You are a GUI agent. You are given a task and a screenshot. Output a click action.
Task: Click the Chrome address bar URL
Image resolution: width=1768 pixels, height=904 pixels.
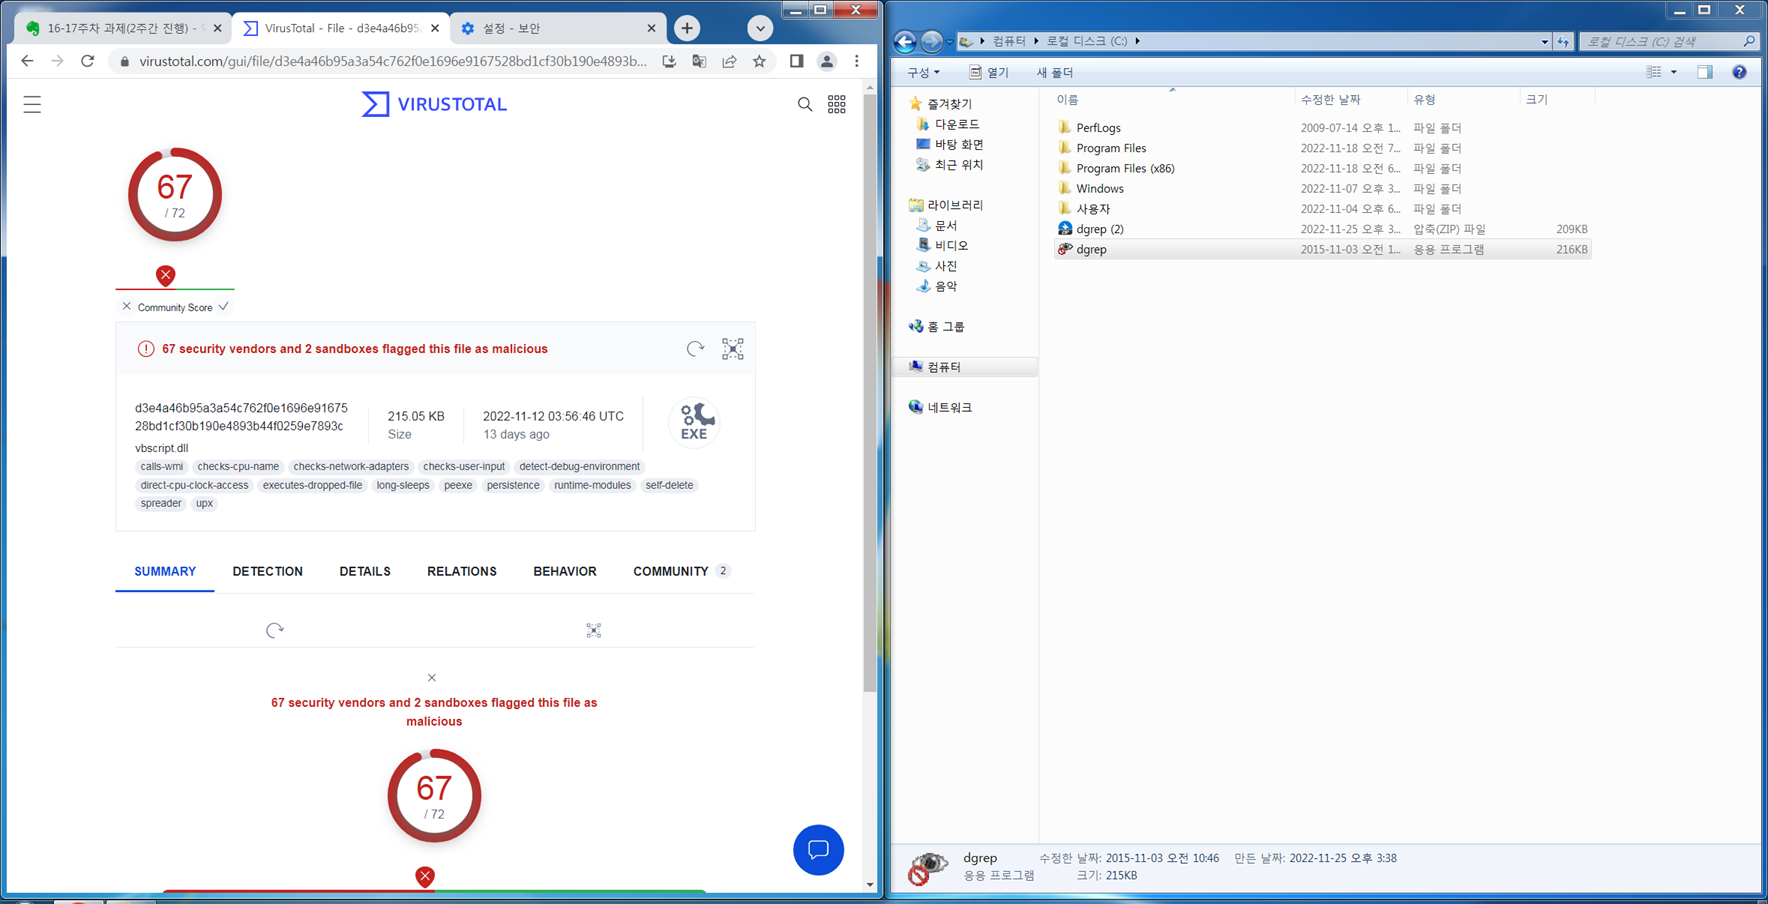393,61
